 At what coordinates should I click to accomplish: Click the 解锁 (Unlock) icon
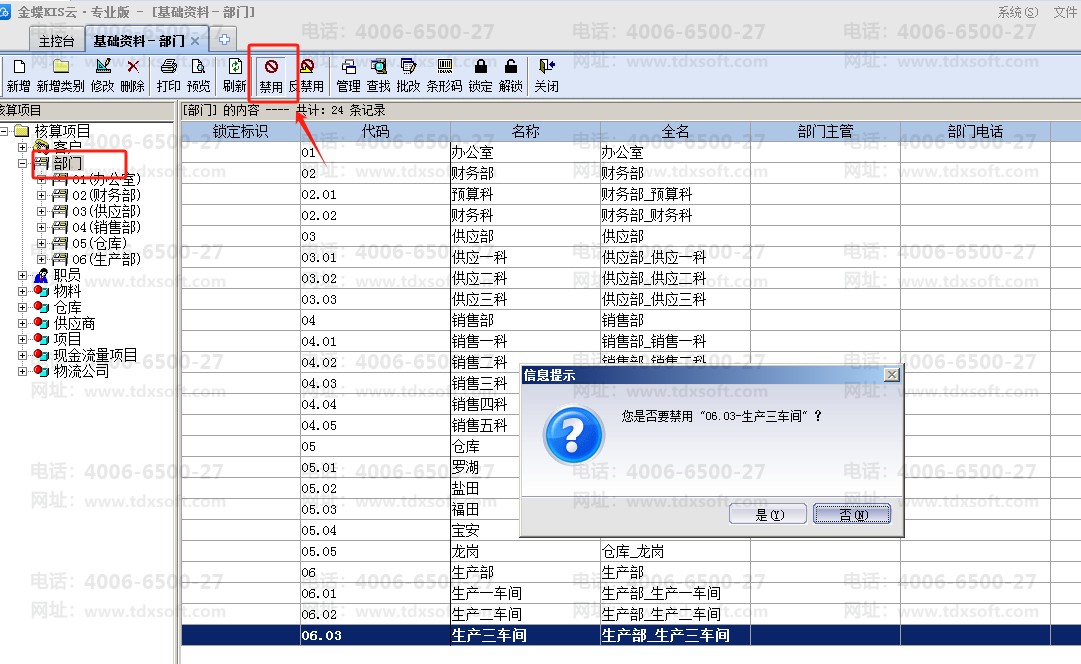coord(510,67)
